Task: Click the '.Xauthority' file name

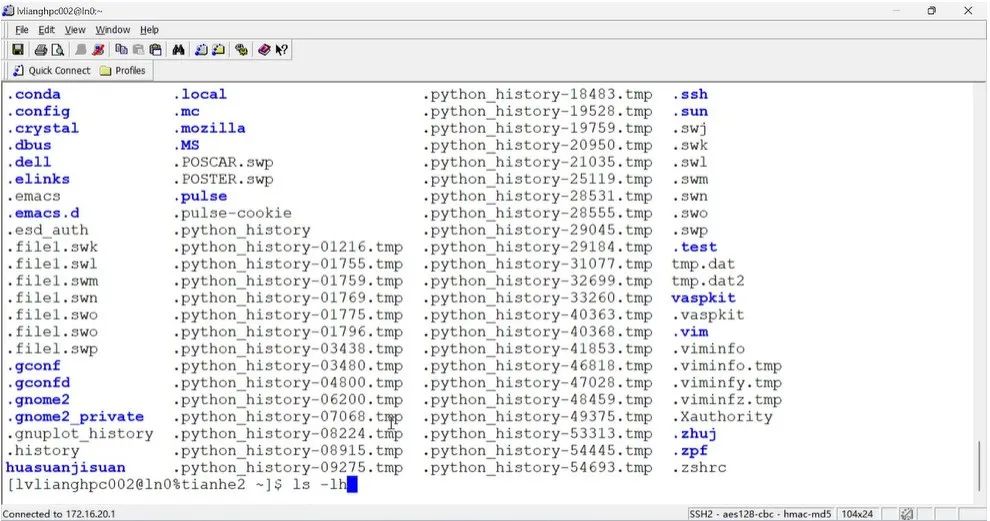Action: 722,417
